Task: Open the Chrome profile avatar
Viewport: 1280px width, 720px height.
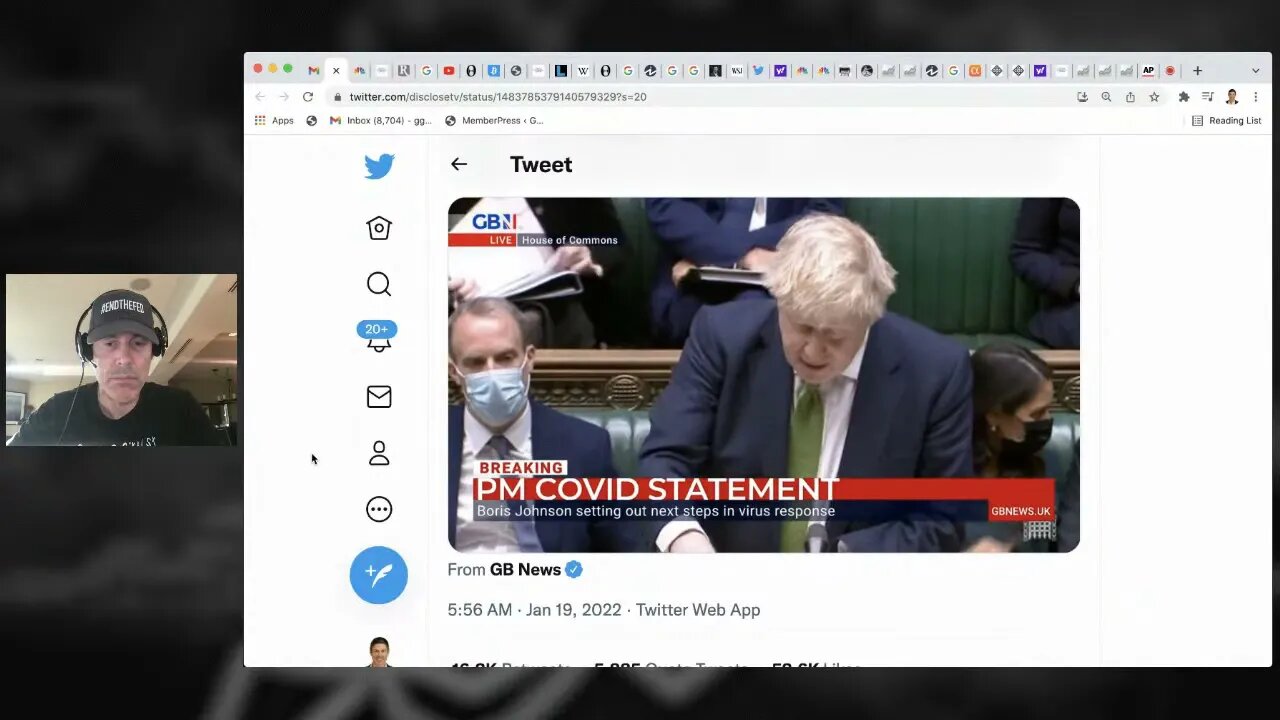Action: (x=1232, y=97)
